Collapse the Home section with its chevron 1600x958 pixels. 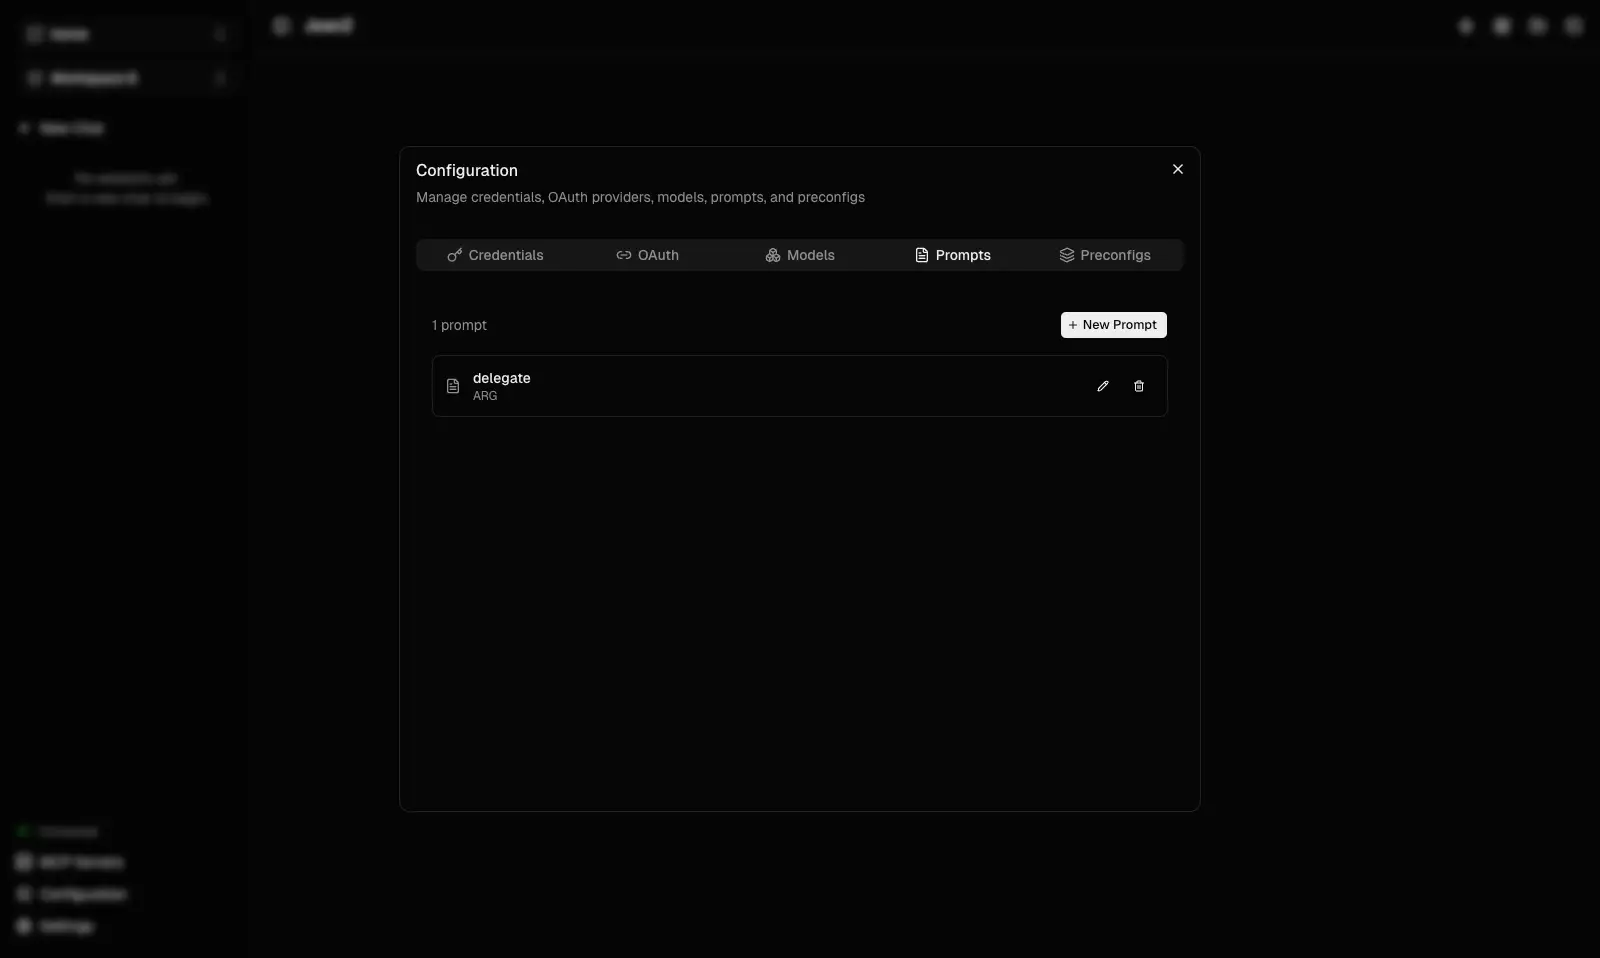tap(221, 34)
